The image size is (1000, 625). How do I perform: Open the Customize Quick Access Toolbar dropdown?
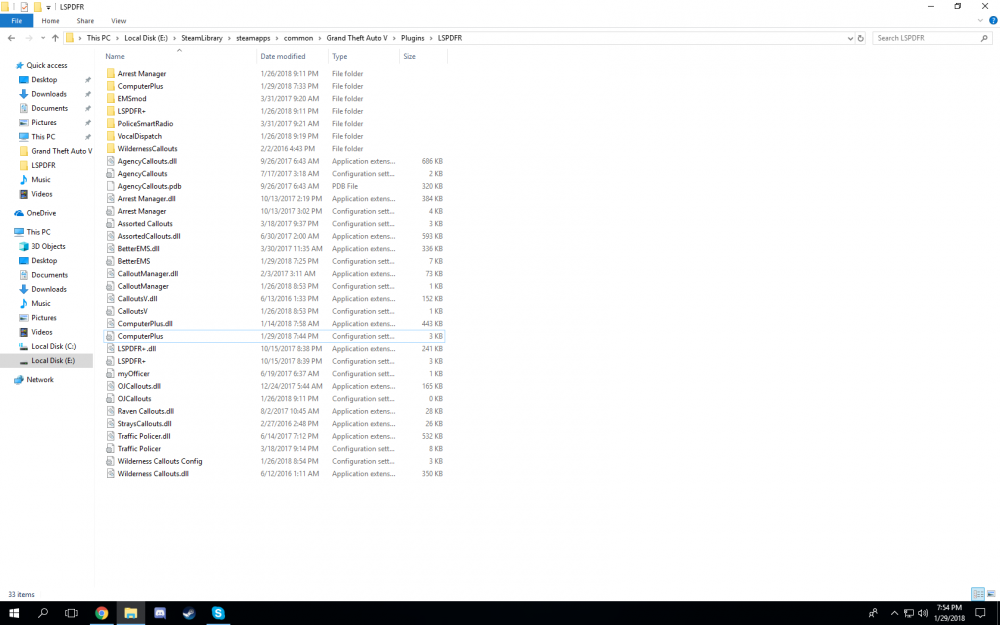click(x=48, y=8)
